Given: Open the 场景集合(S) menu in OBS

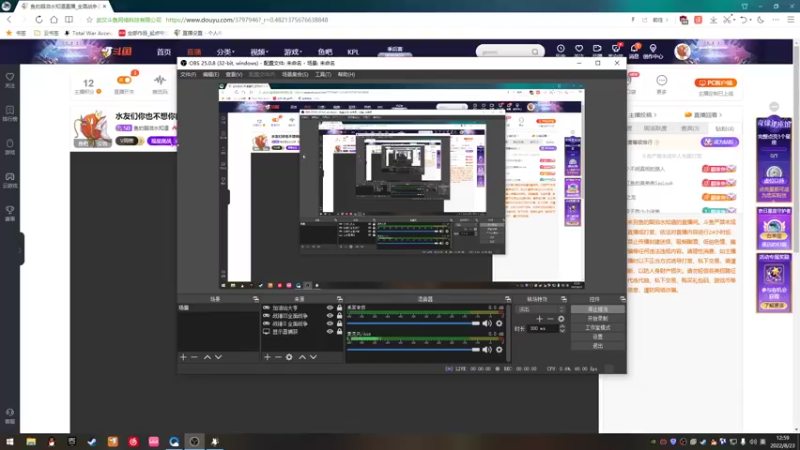Looking at the screenshot, I should [295, 74].
